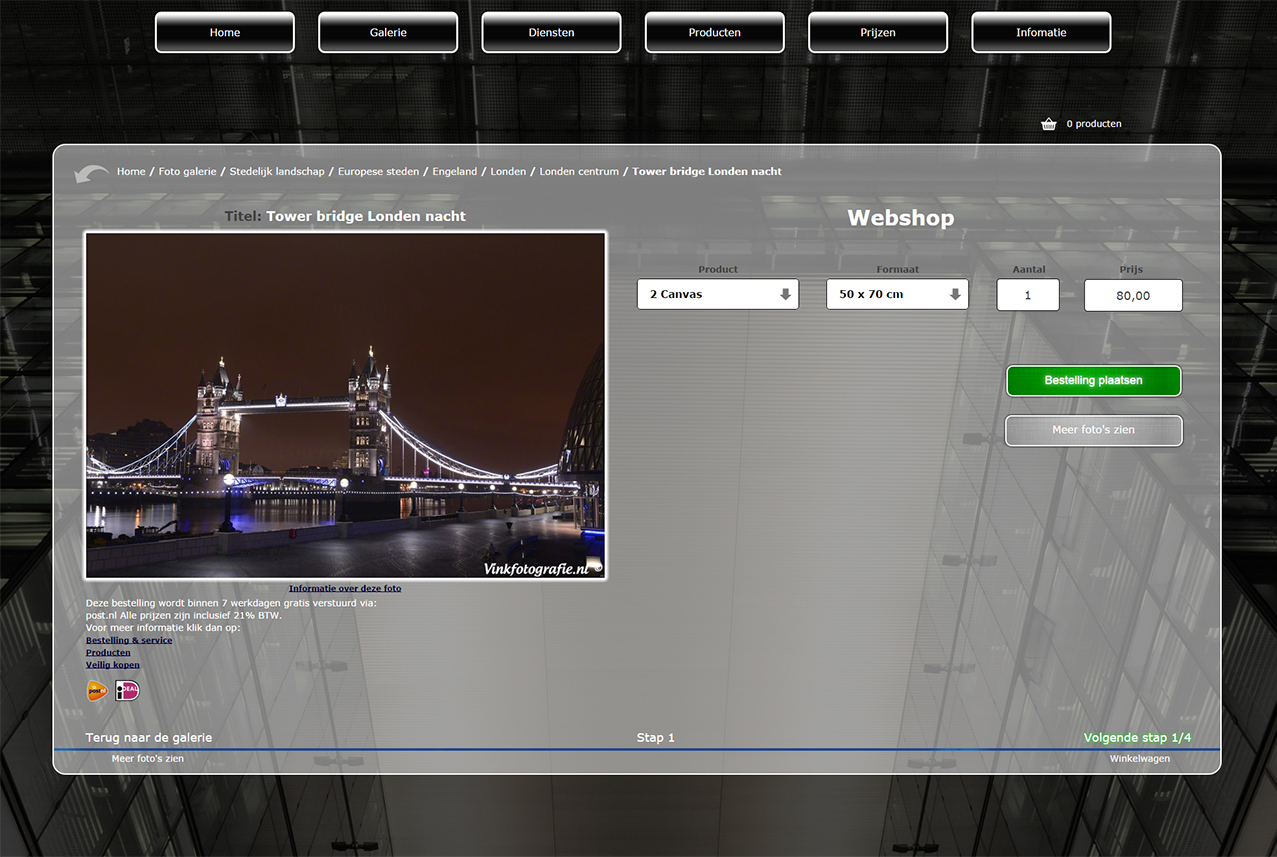Click Volgende stap 1/4 link
The image size is (1277, 857).
tap(1137, 738)
